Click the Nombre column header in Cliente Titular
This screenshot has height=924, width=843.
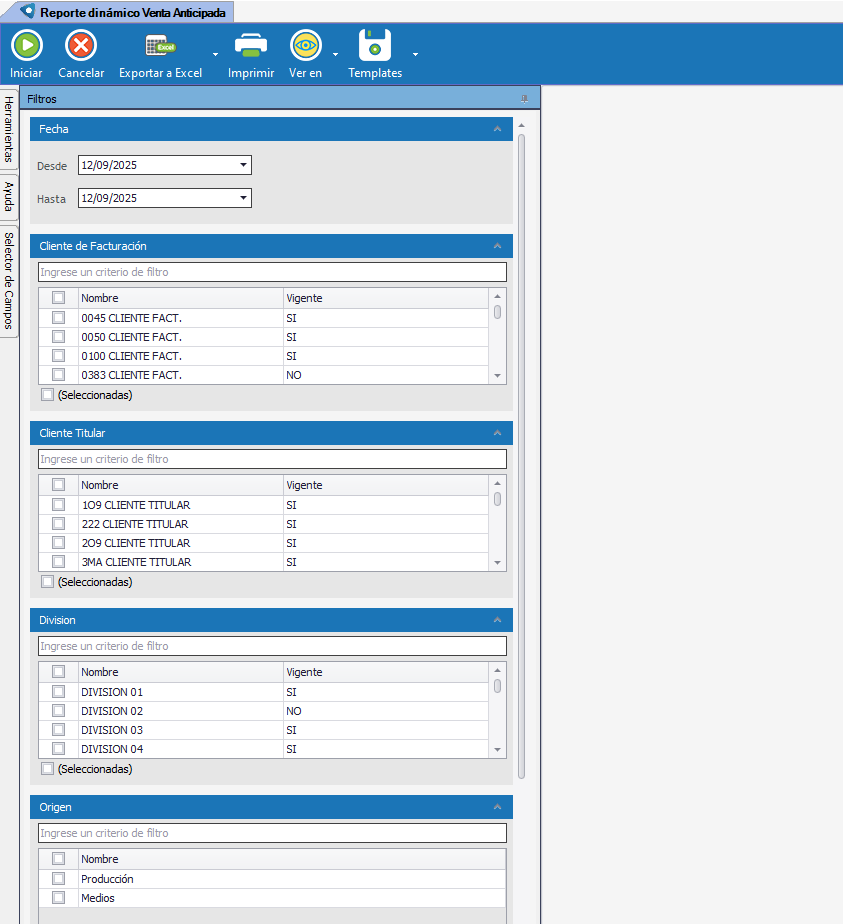pyautogui.click(x=180, y=485)
